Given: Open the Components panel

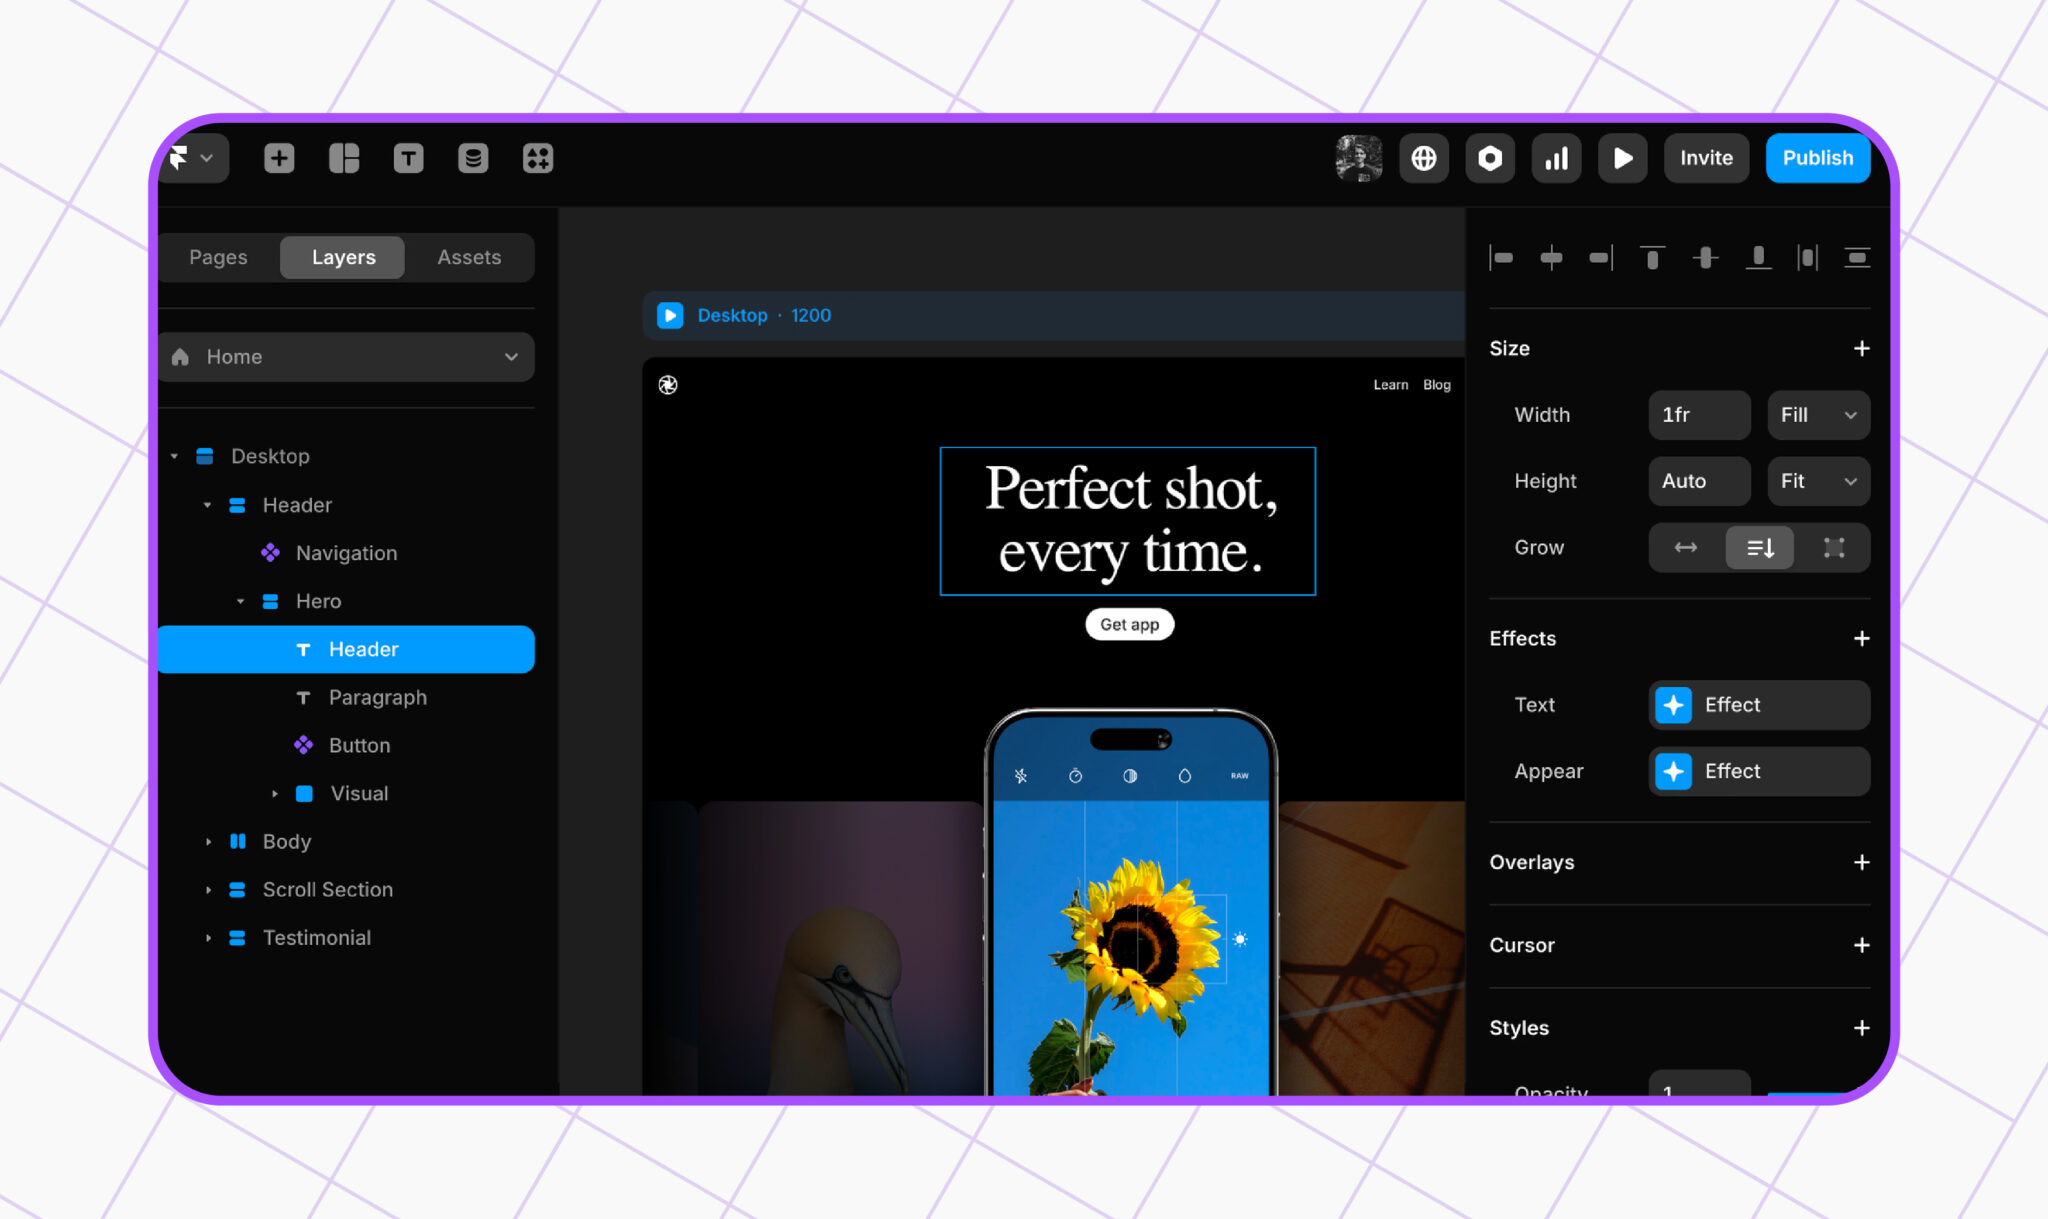Looking at the screenshot, I should point(537,157).
